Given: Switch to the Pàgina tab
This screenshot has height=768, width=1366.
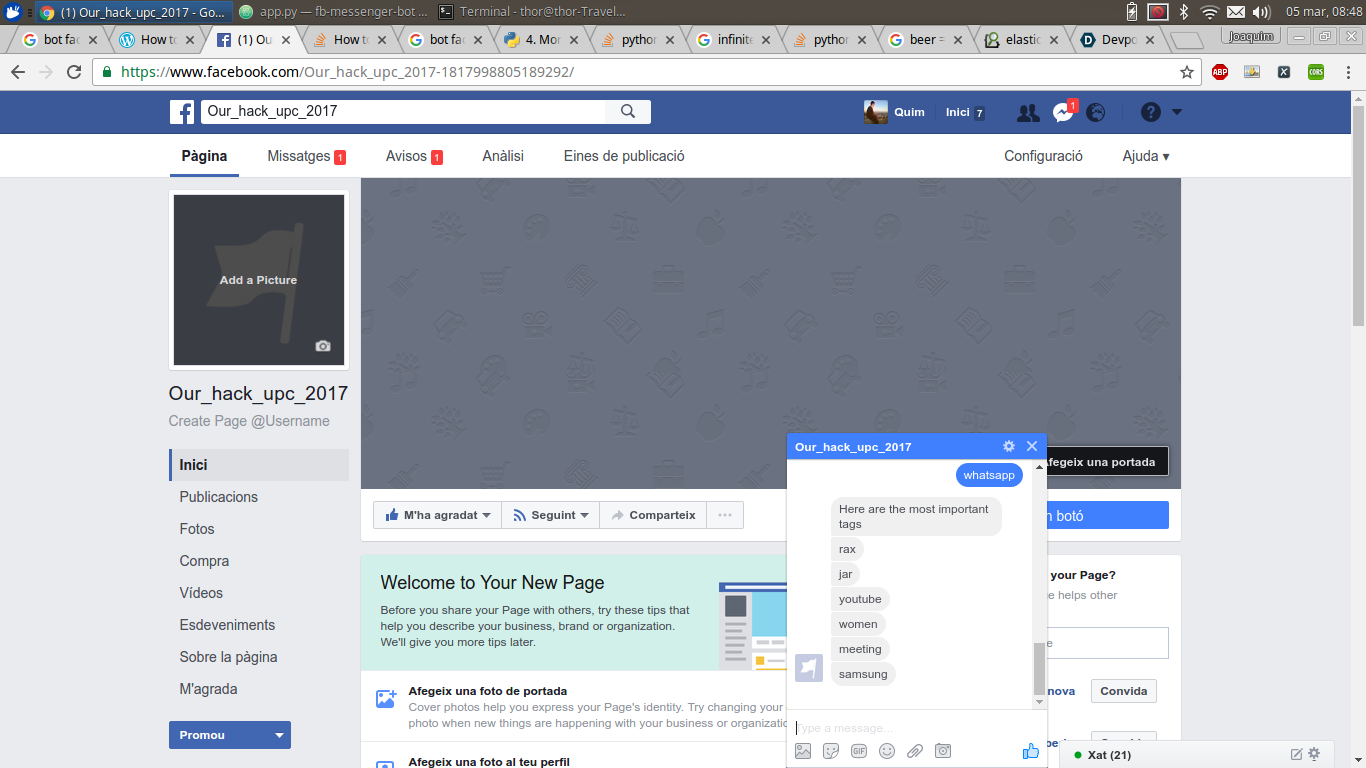Looking at the screenshot, I should [204, 156].
